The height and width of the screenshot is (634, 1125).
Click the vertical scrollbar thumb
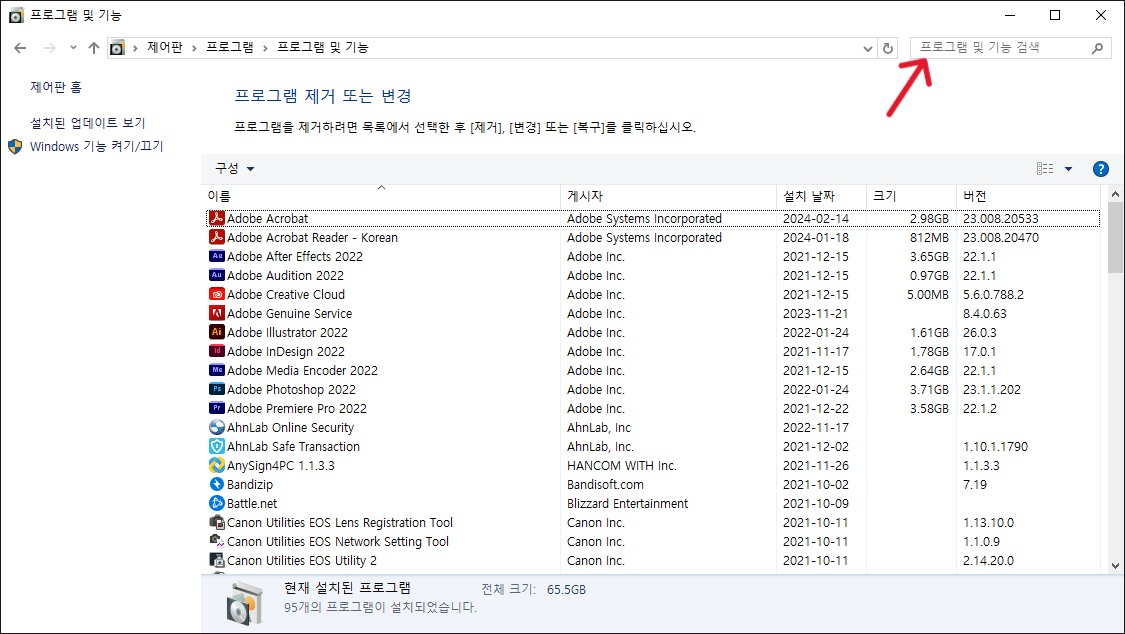point(1115,237)
